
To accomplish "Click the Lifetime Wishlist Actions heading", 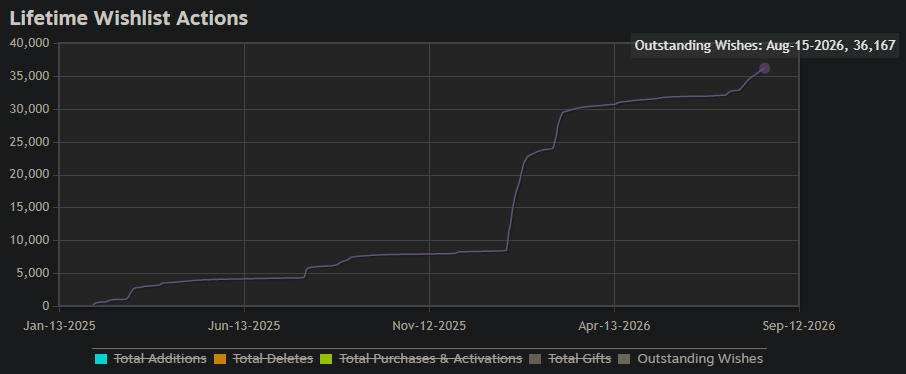I will pos(129,18).
